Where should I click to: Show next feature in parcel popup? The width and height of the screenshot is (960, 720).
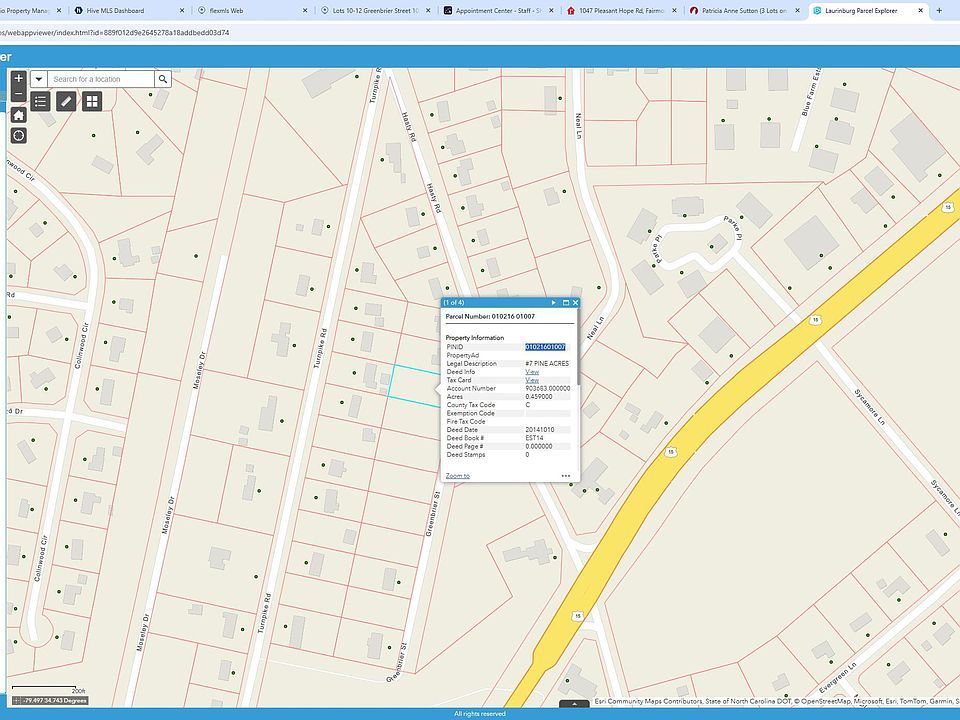click(x=553, y=302)
